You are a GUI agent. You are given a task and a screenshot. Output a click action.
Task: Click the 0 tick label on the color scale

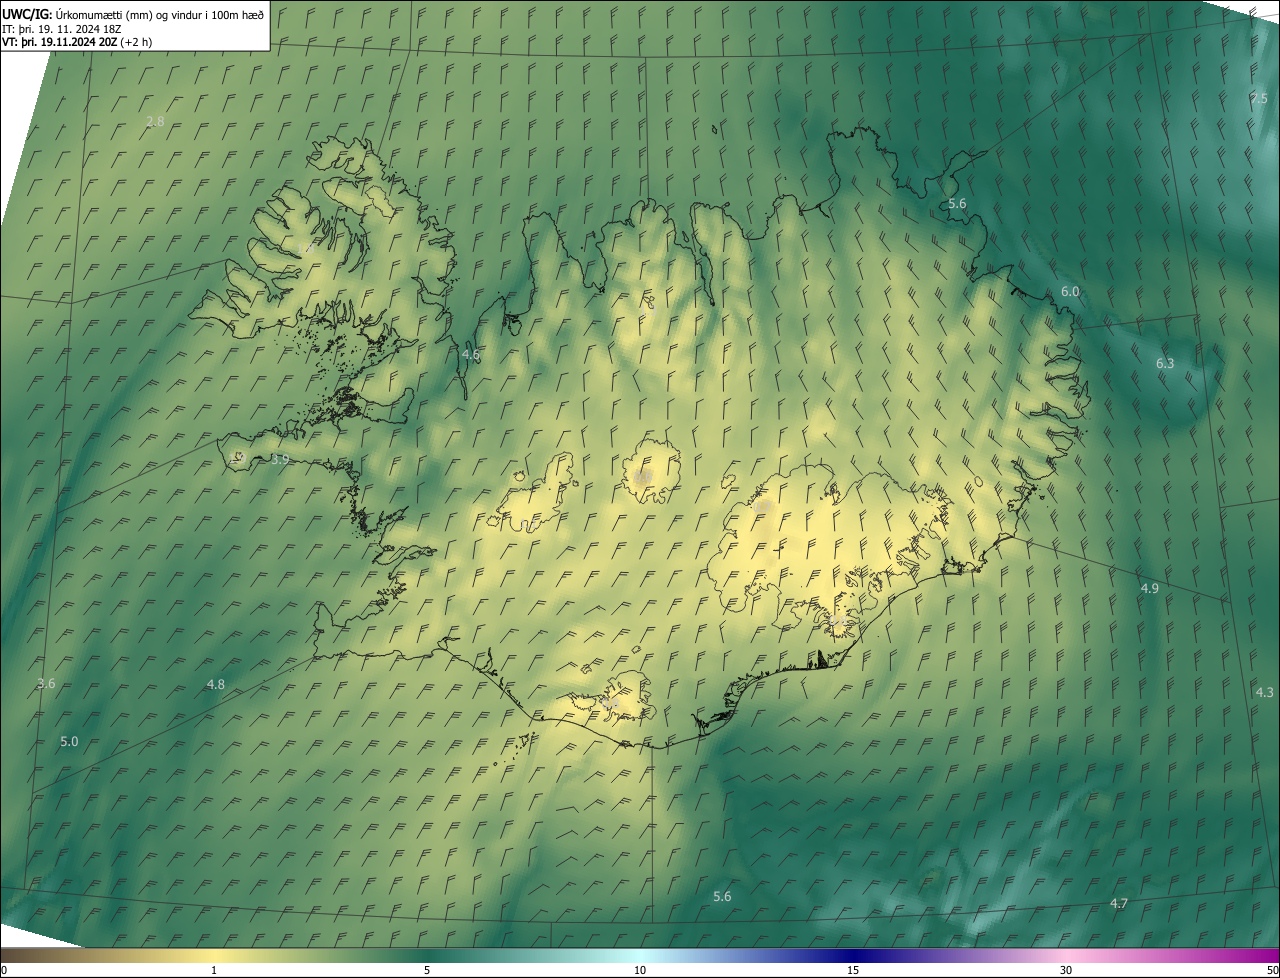[3, 971]
